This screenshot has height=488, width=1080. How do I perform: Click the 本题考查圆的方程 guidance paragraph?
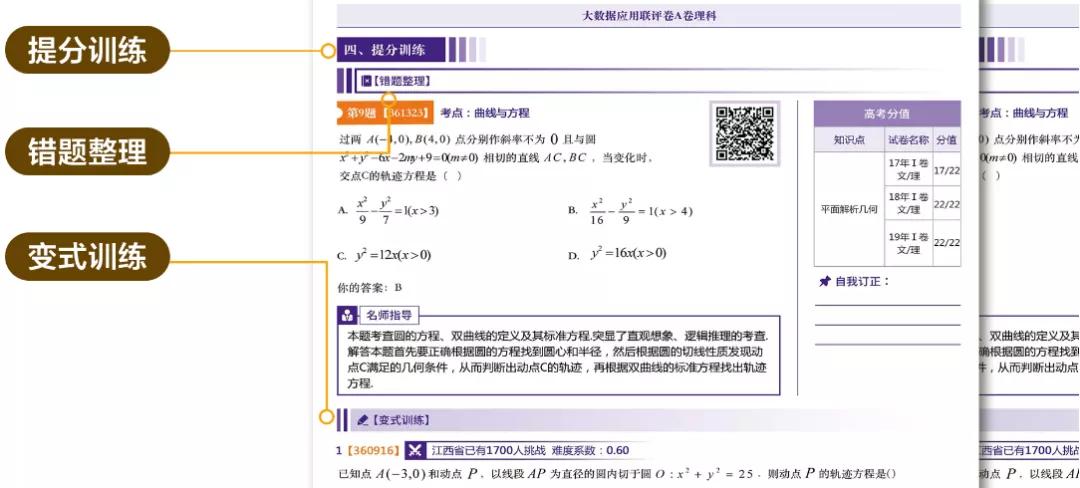pos(558,360)
